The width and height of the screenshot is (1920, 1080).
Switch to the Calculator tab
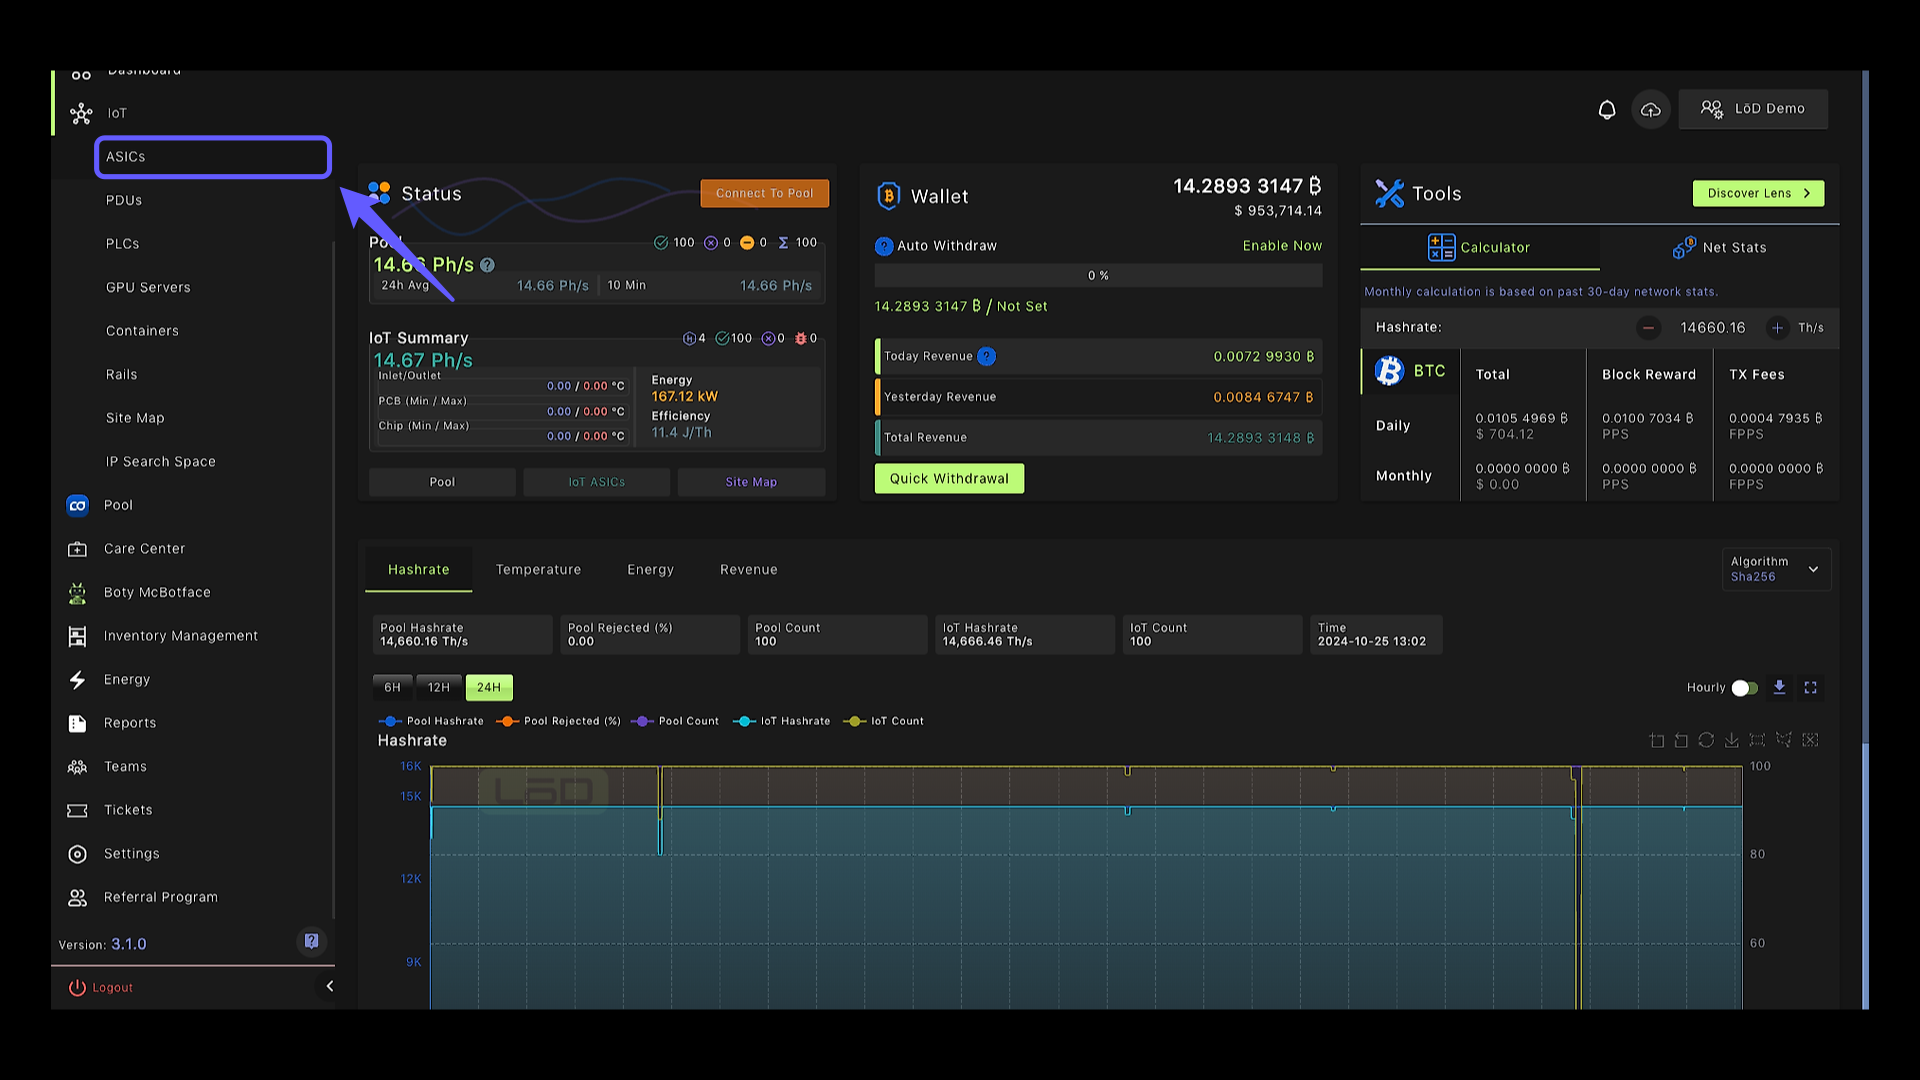click(1479, 247)
